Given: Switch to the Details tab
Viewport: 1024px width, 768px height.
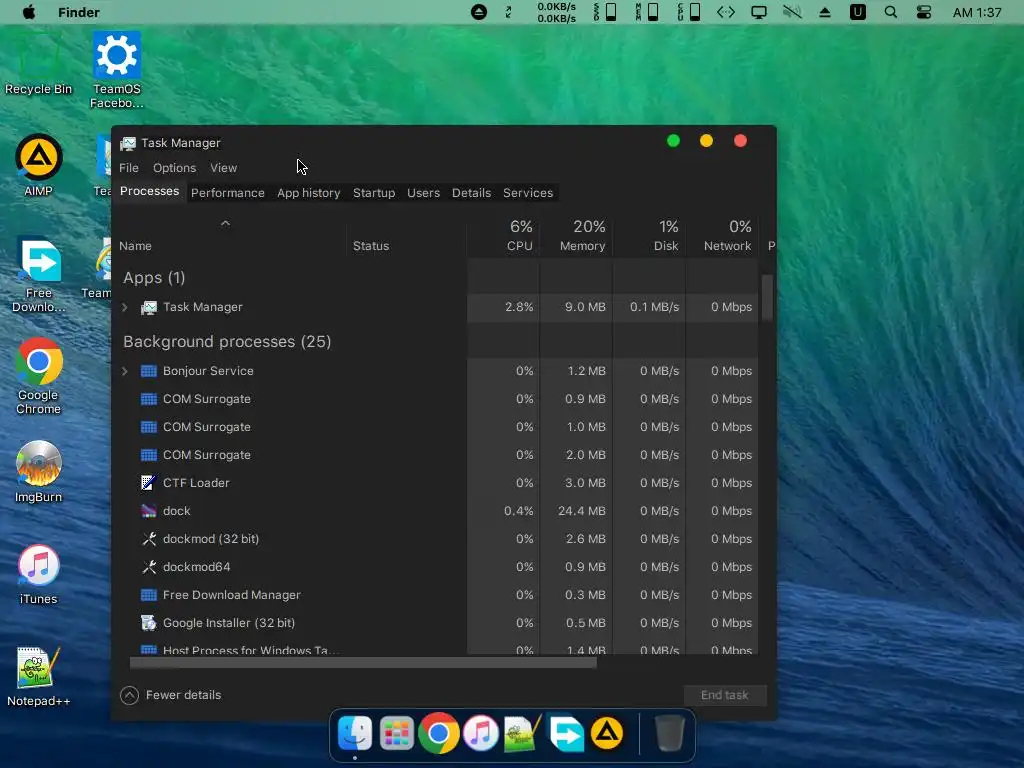Looking at the screenshot, I should click(x=472, y=193).
